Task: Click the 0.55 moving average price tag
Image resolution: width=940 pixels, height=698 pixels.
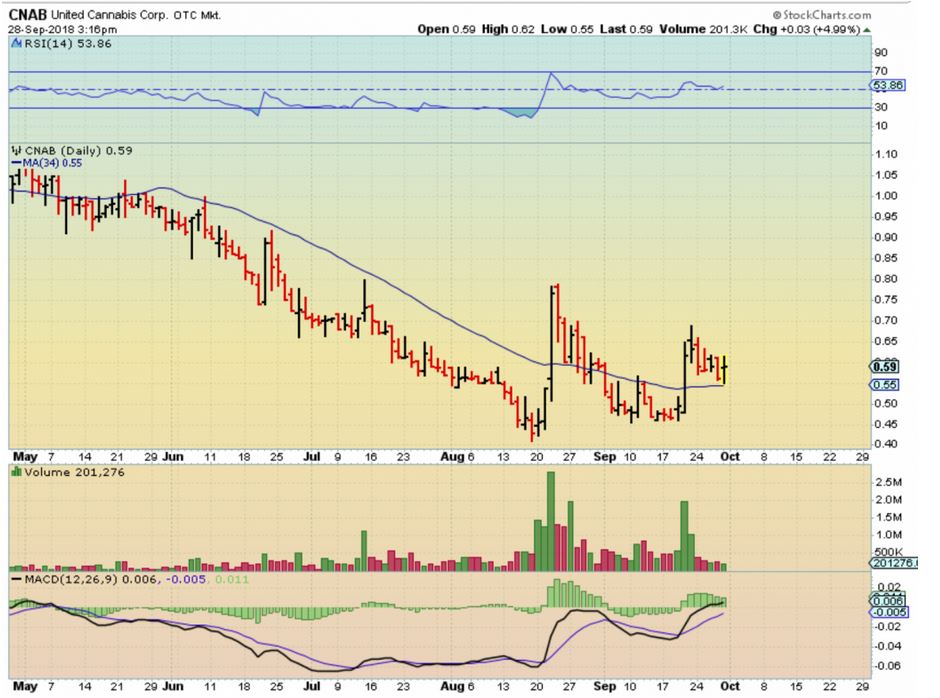Action: point(885,385)
